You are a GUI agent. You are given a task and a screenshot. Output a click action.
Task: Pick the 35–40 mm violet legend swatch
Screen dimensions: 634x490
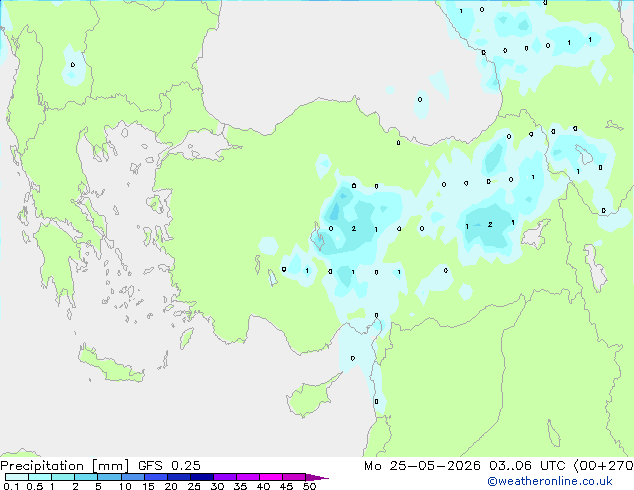tap(247, 477)
